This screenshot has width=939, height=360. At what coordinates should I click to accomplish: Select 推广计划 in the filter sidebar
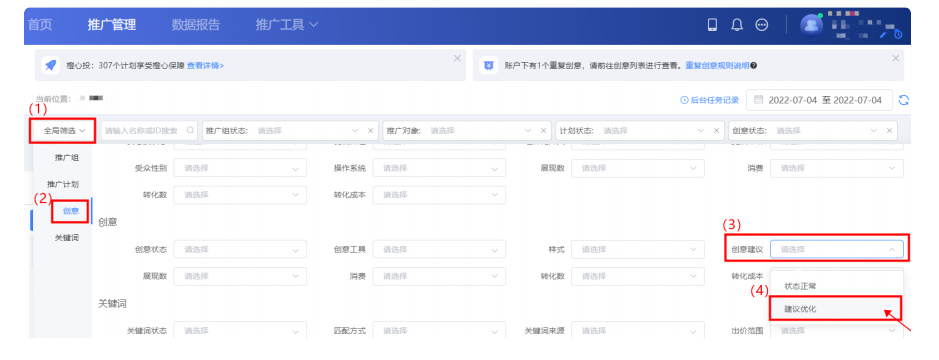tap(63, 184)
